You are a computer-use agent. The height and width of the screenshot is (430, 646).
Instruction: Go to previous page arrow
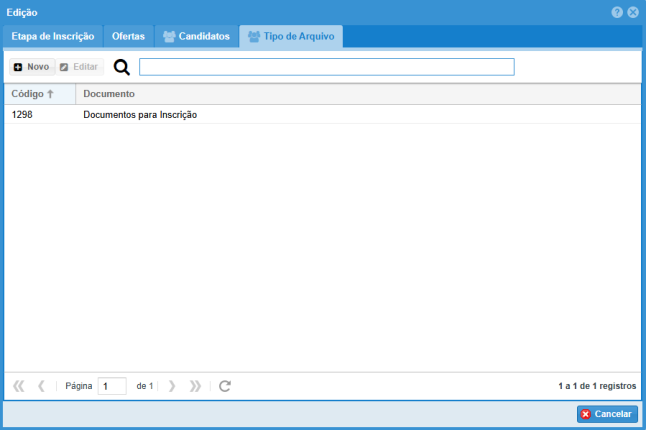(x=41, y=385)
